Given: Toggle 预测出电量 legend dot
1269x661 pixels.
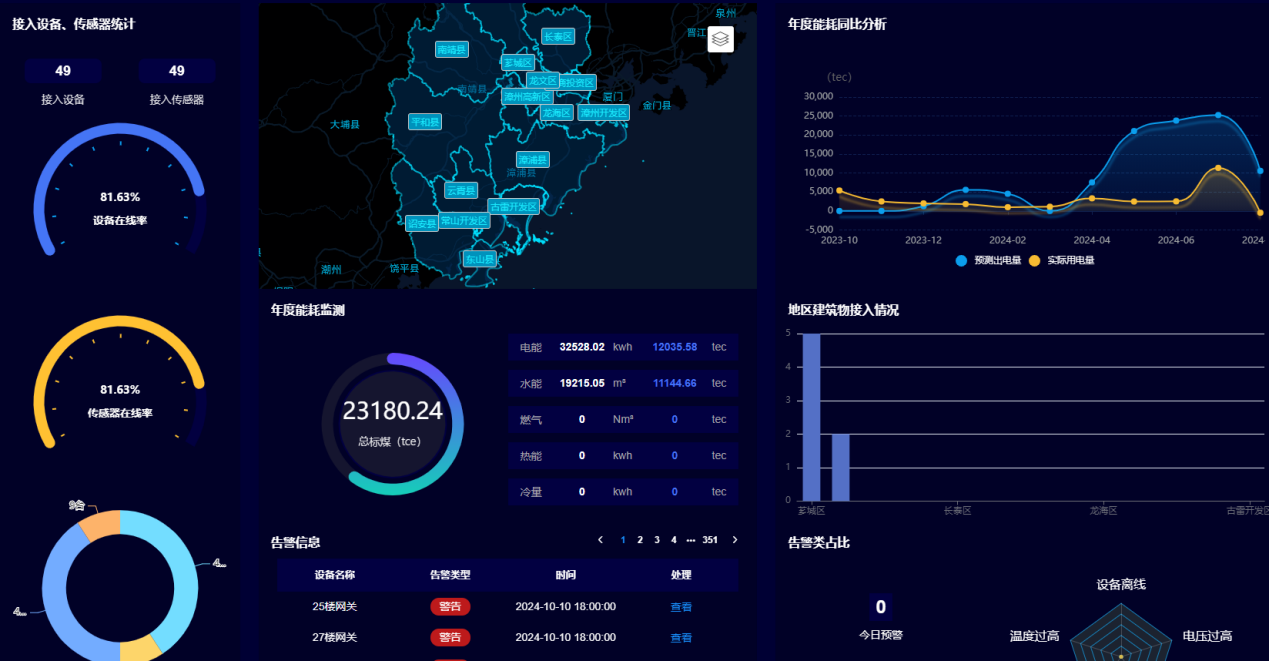Looking at the screenshot, I should click(961, 260).
